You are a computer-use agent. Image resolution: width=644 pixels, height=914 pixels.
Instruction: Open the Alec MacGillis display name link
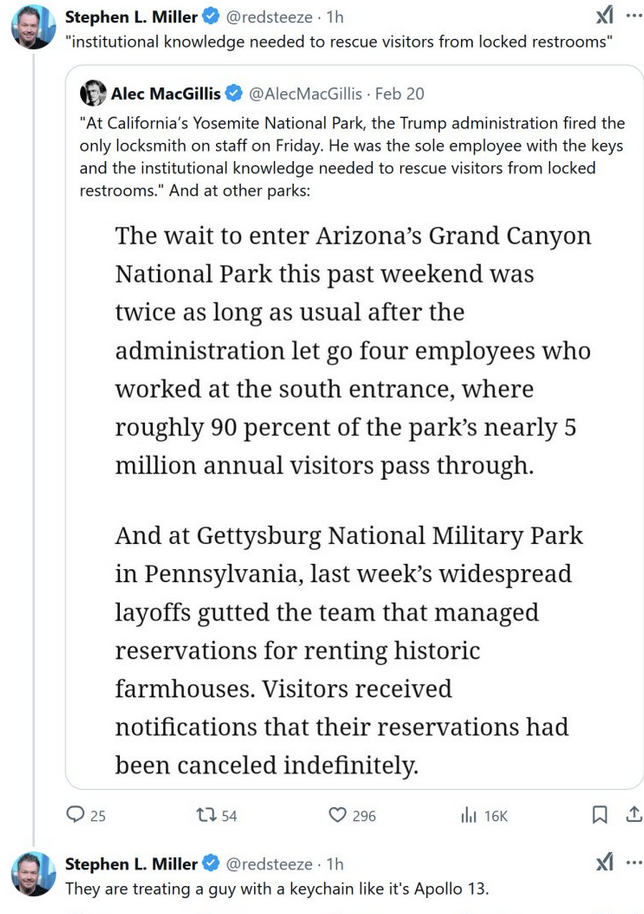[167, 93]
